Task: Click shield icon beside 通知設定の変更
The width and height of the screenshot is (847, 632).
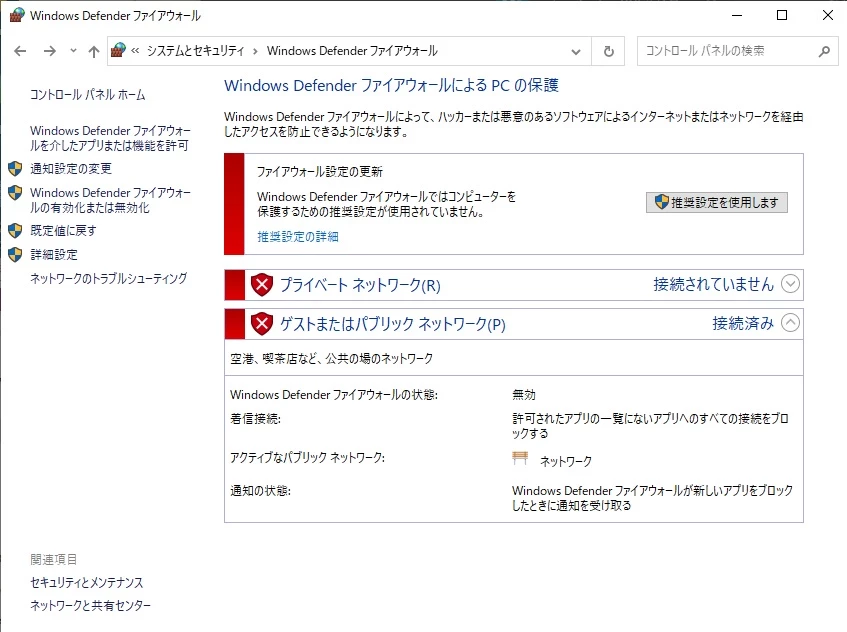Action: (16, 169)
